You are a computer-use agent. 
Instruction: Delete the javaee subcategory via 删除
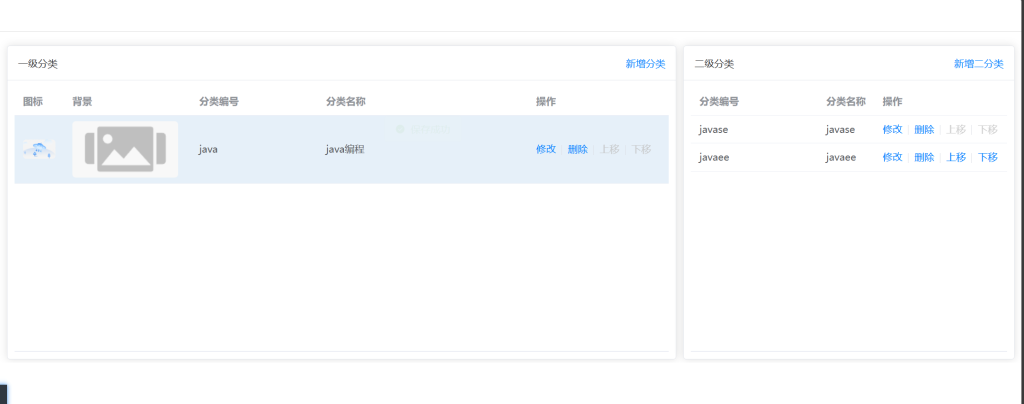click(924, 157)
